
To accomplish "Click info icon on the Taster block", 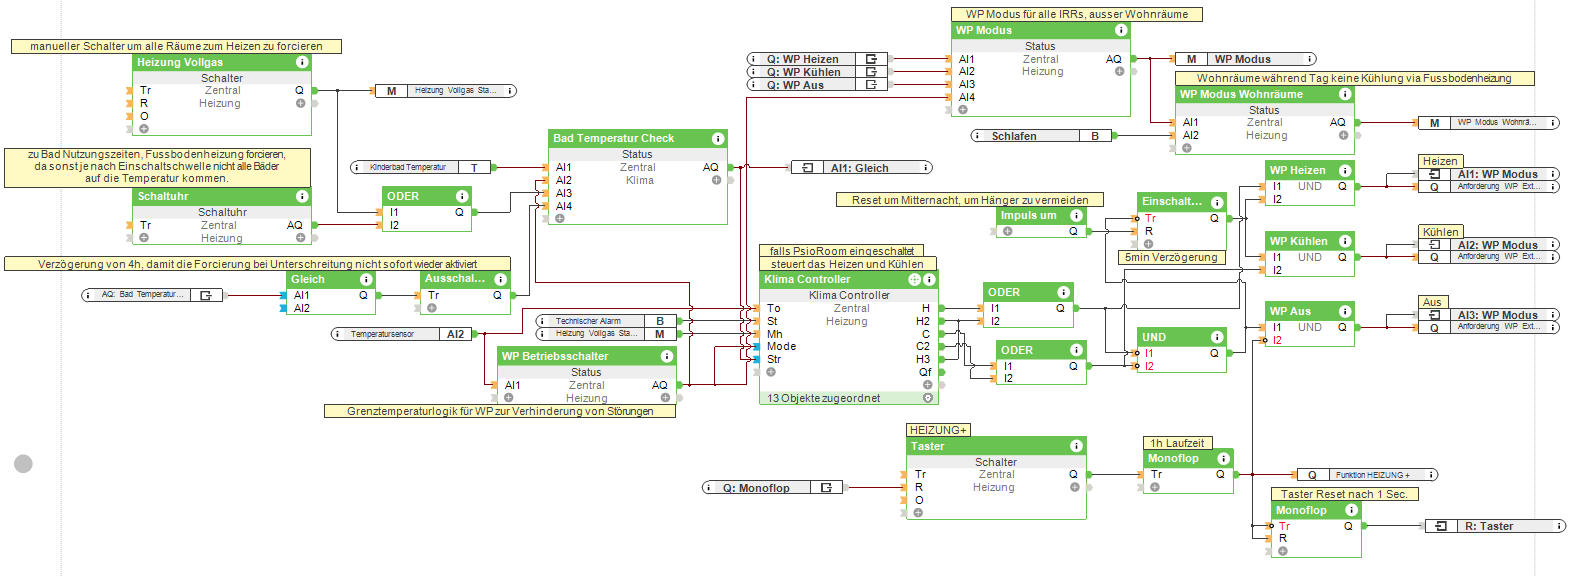I will (x=1076, y=446).
